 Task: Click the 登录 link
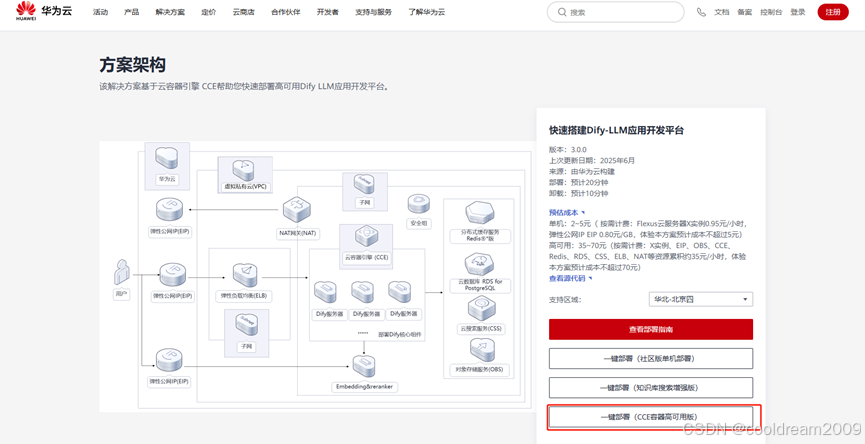[x=797, y=12]
